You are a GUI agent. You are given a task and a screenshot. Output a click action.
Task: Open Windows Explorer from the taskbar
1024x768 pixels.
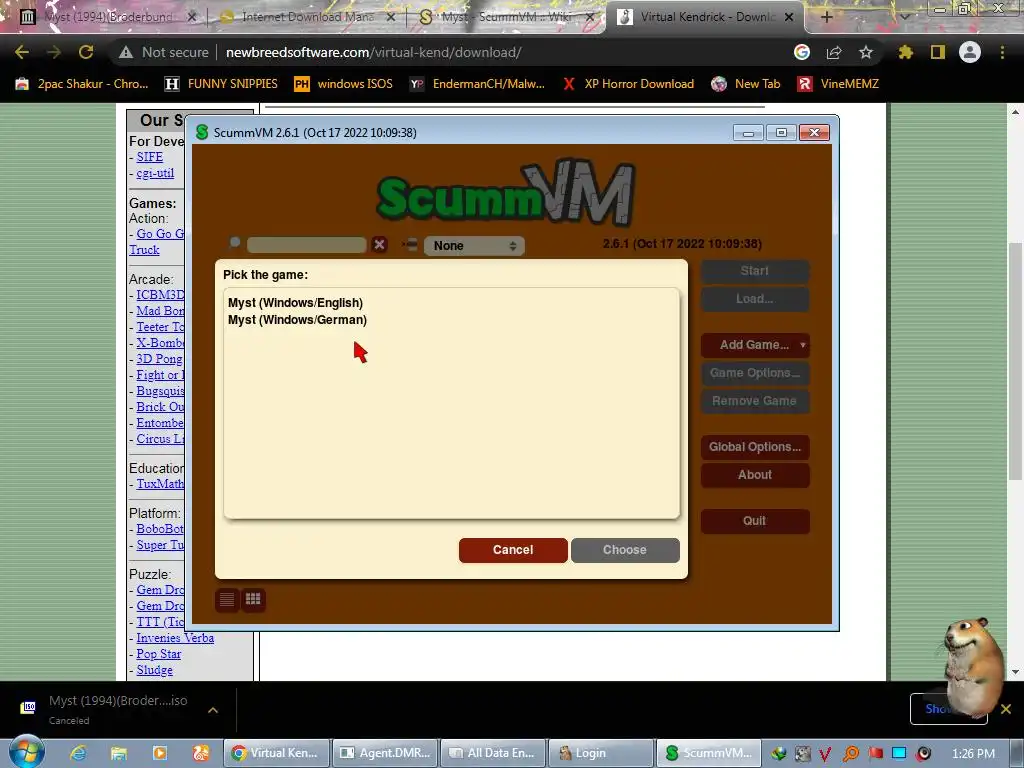[118, 753]
